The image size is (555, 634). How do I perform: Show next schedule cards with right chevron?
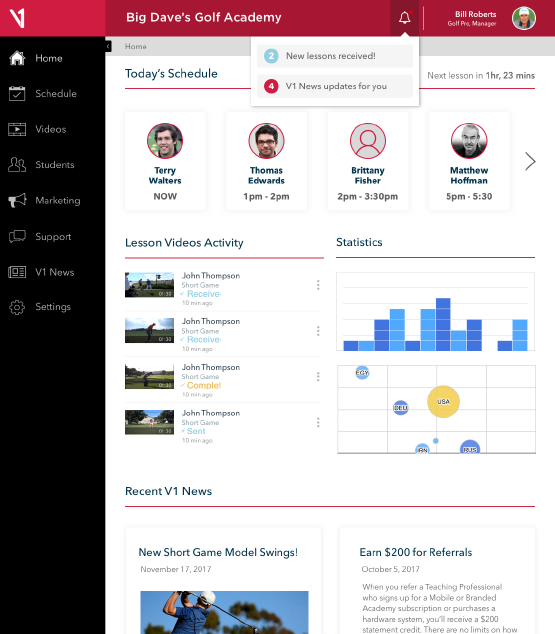530,161
